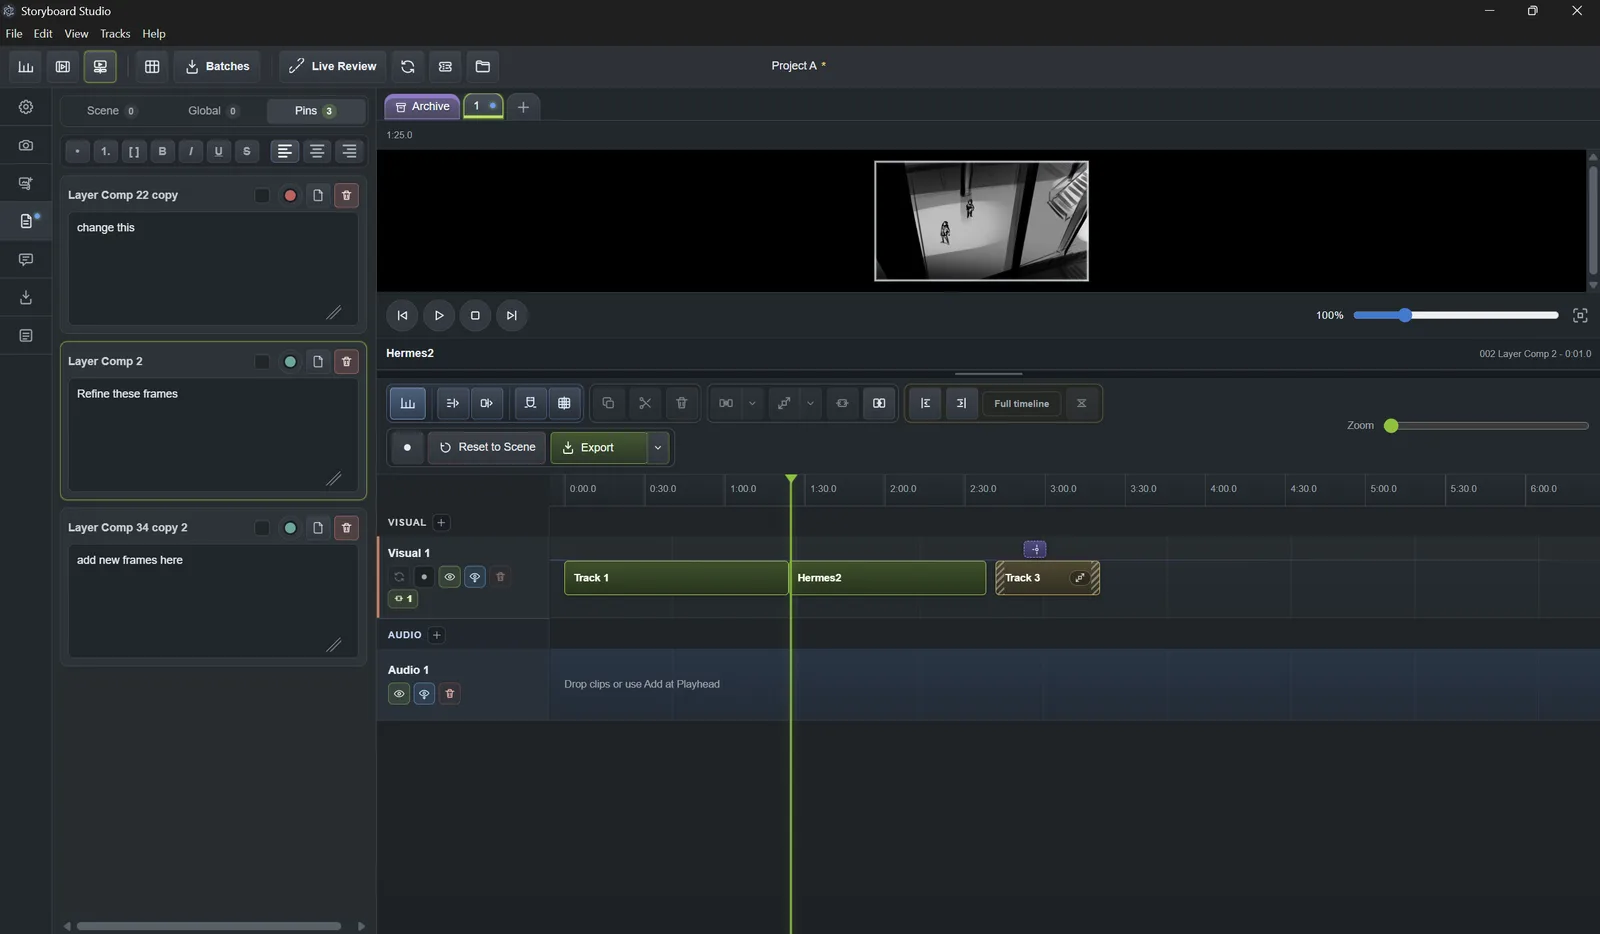
Task: Toggle bold formatting in notes toolbar
Action: tap(162, 151)
